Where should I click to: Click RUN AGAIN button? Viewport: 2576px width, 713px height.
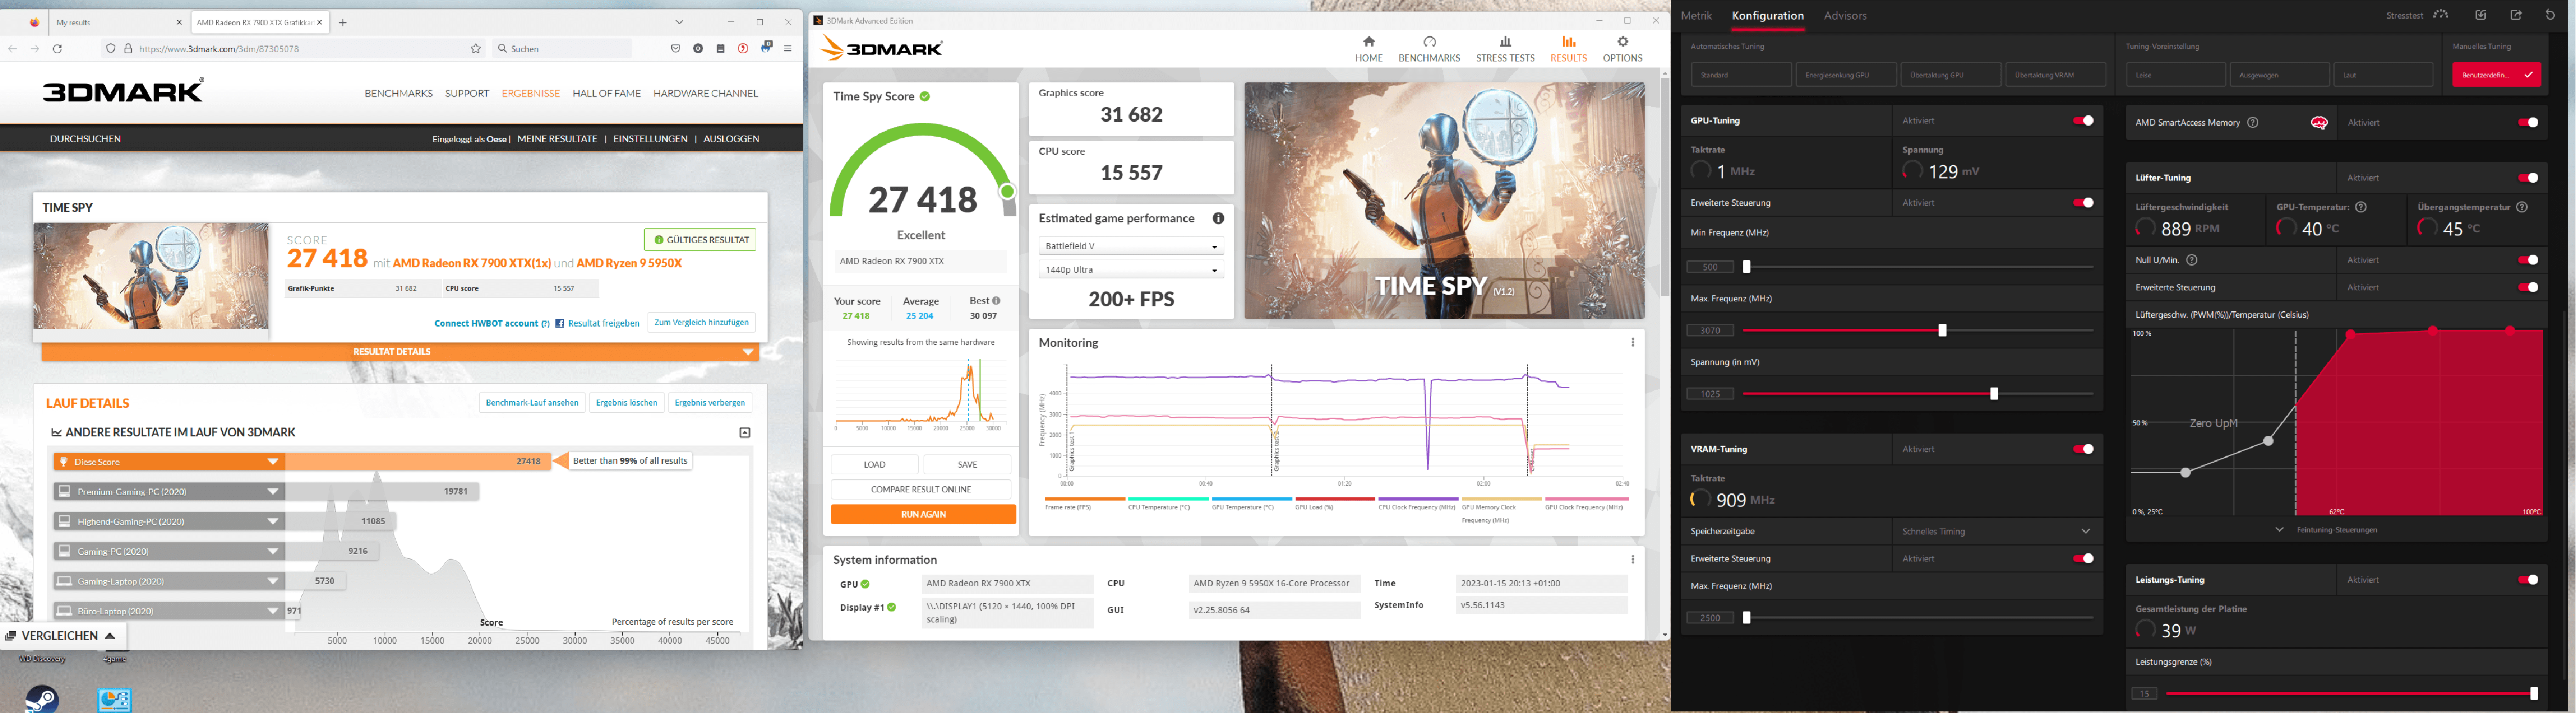tap(923, 514)
